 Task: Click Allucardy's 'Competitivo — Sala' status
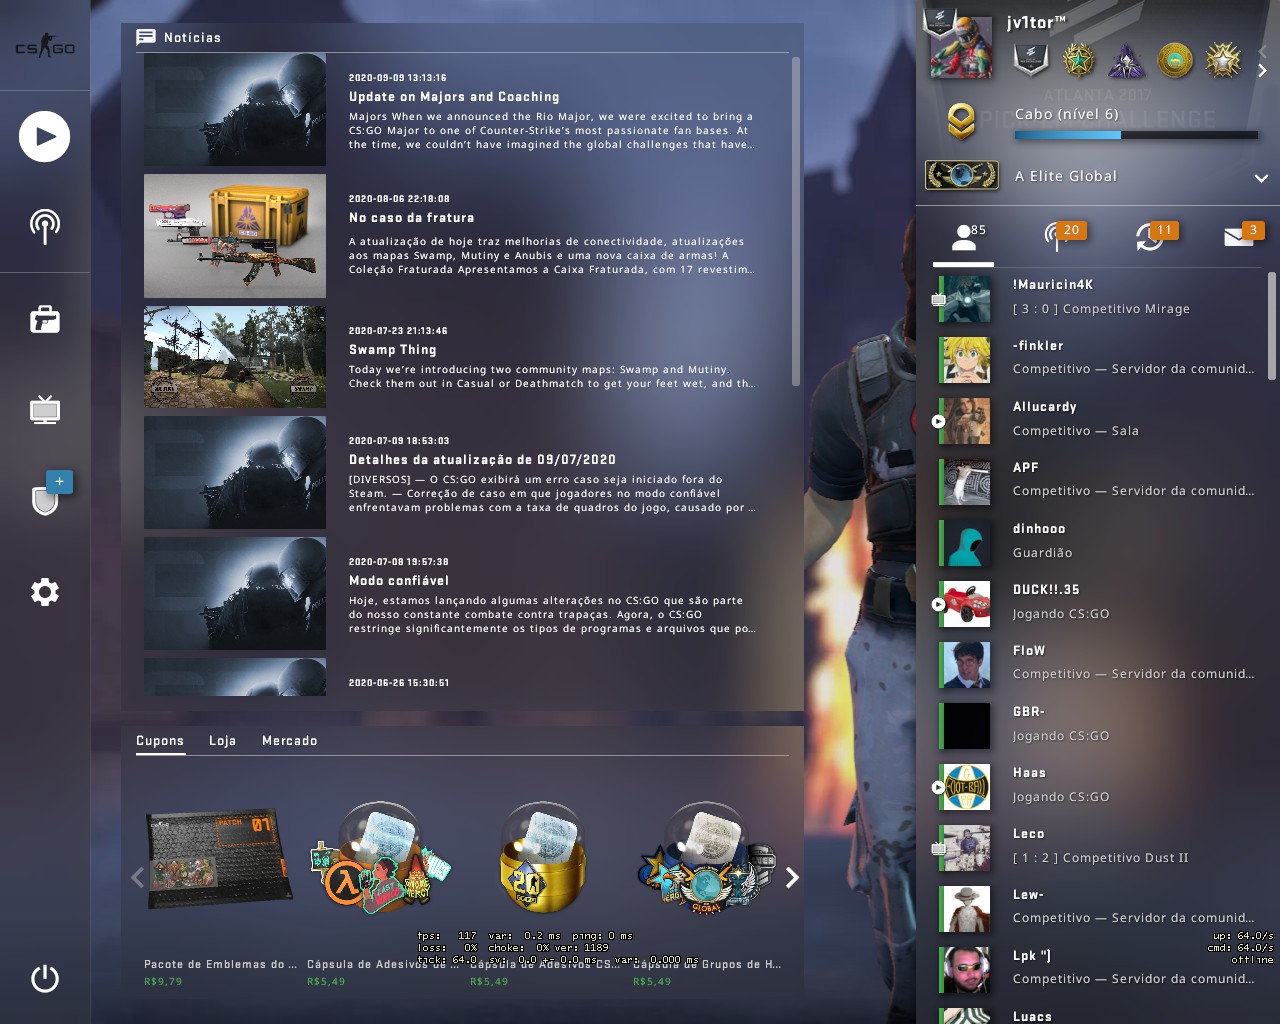click(x=1075, y=431)
